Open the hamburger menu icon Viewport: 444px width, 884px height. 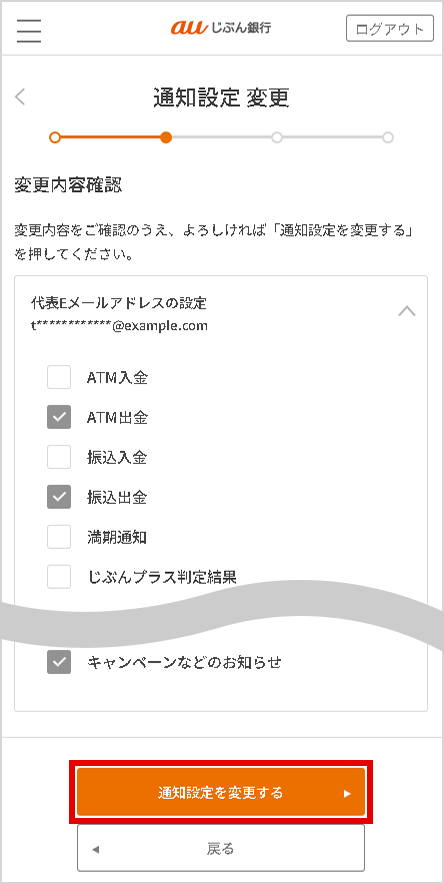(x=29, y=30)
